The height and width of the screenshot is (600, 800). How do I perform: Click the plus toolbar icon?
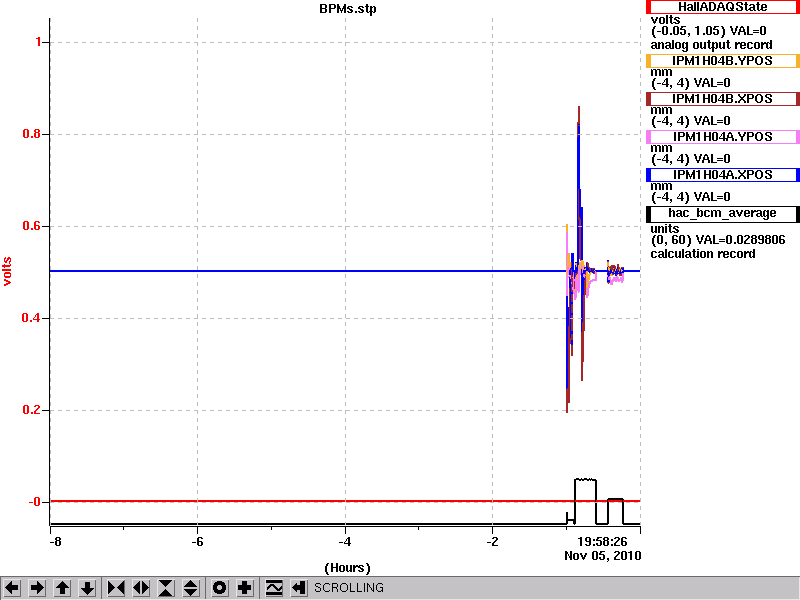pyautogui.click(x=244, y=588)
